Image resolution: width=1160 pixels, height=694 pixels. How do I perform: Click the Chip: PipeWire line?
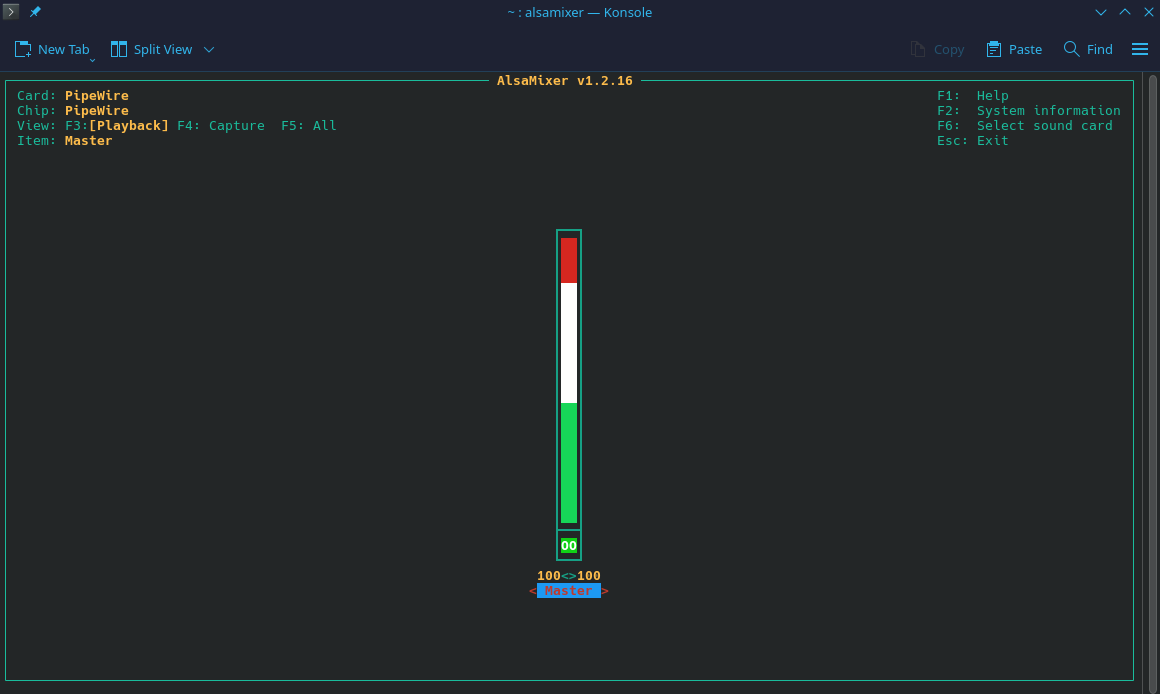tap(73, 111)
